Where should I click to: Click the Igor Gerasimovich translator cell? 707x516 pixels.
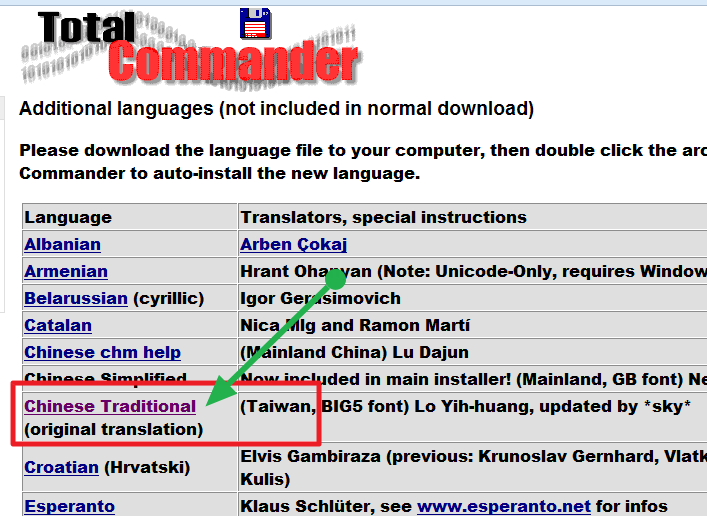320,298
